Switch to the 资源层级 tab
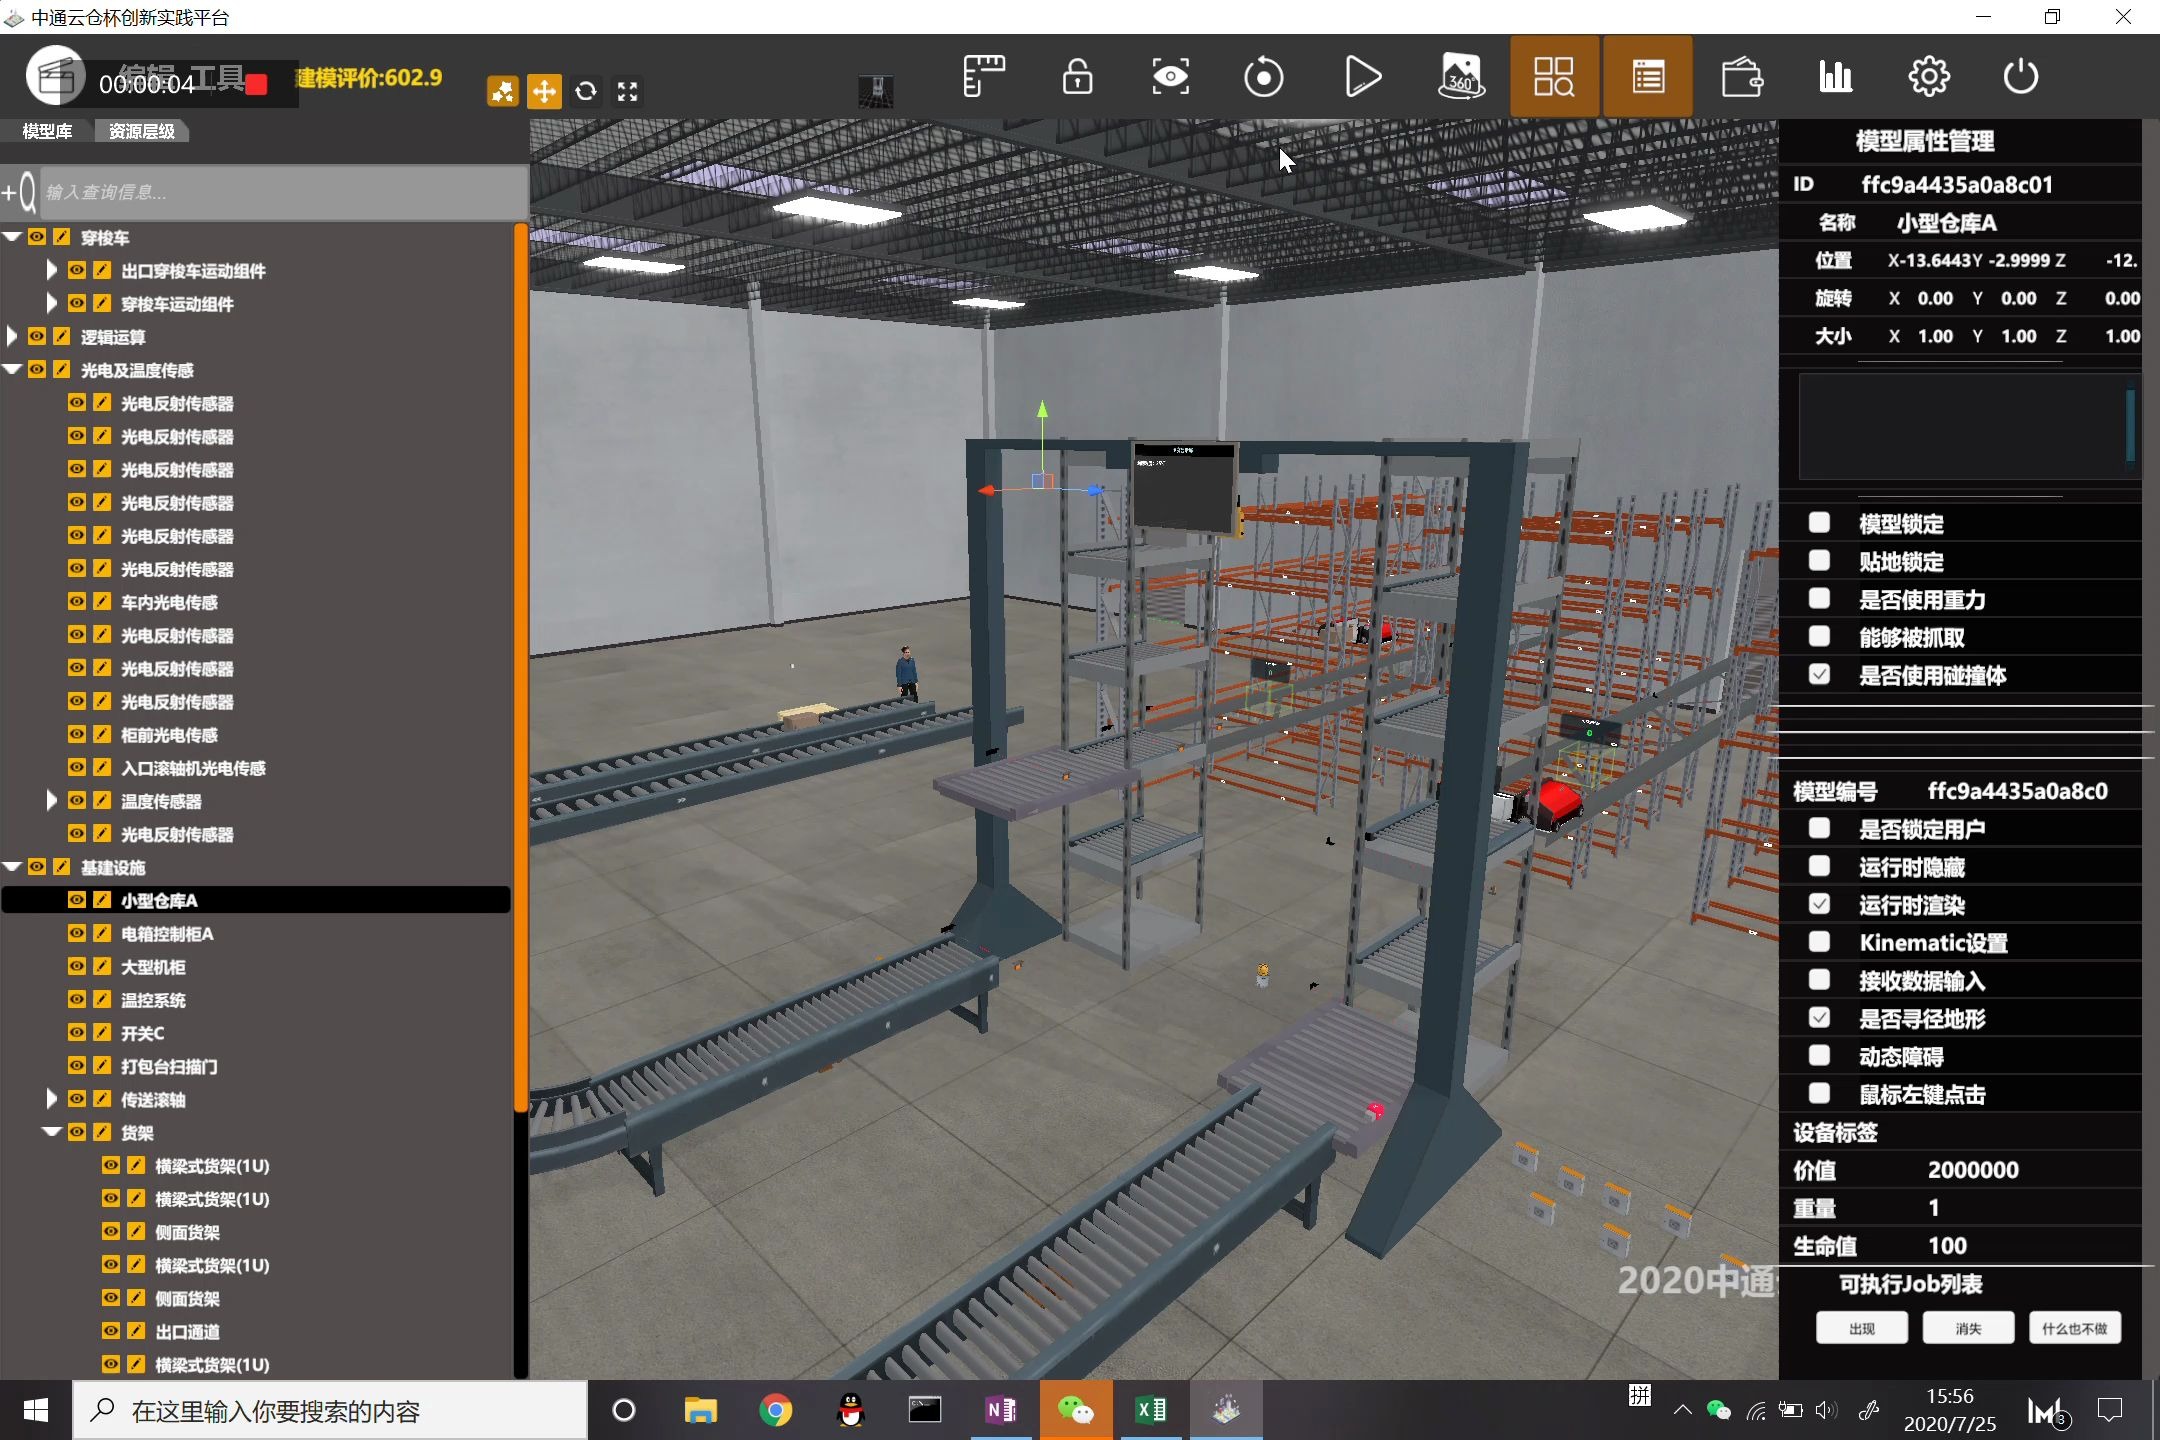Viewport: 2160px width, 1440px height. pyautogui.click(x=141, y=131)
